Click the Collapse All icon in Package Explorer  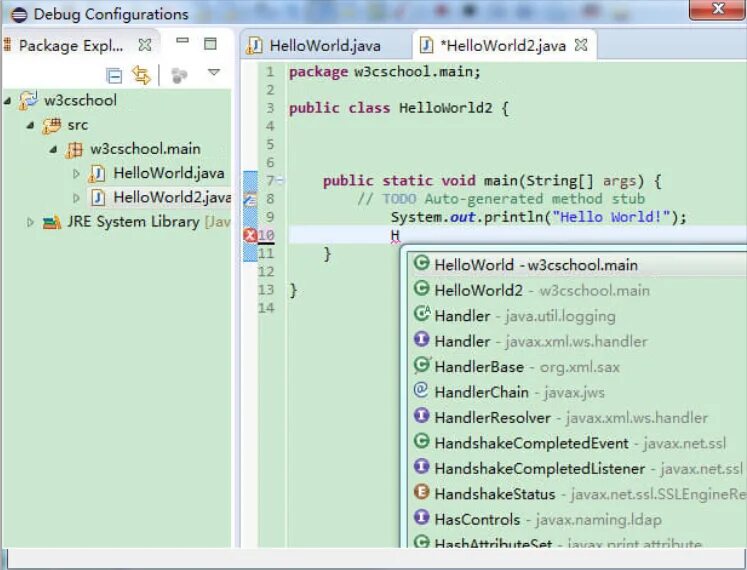[114, 75]
